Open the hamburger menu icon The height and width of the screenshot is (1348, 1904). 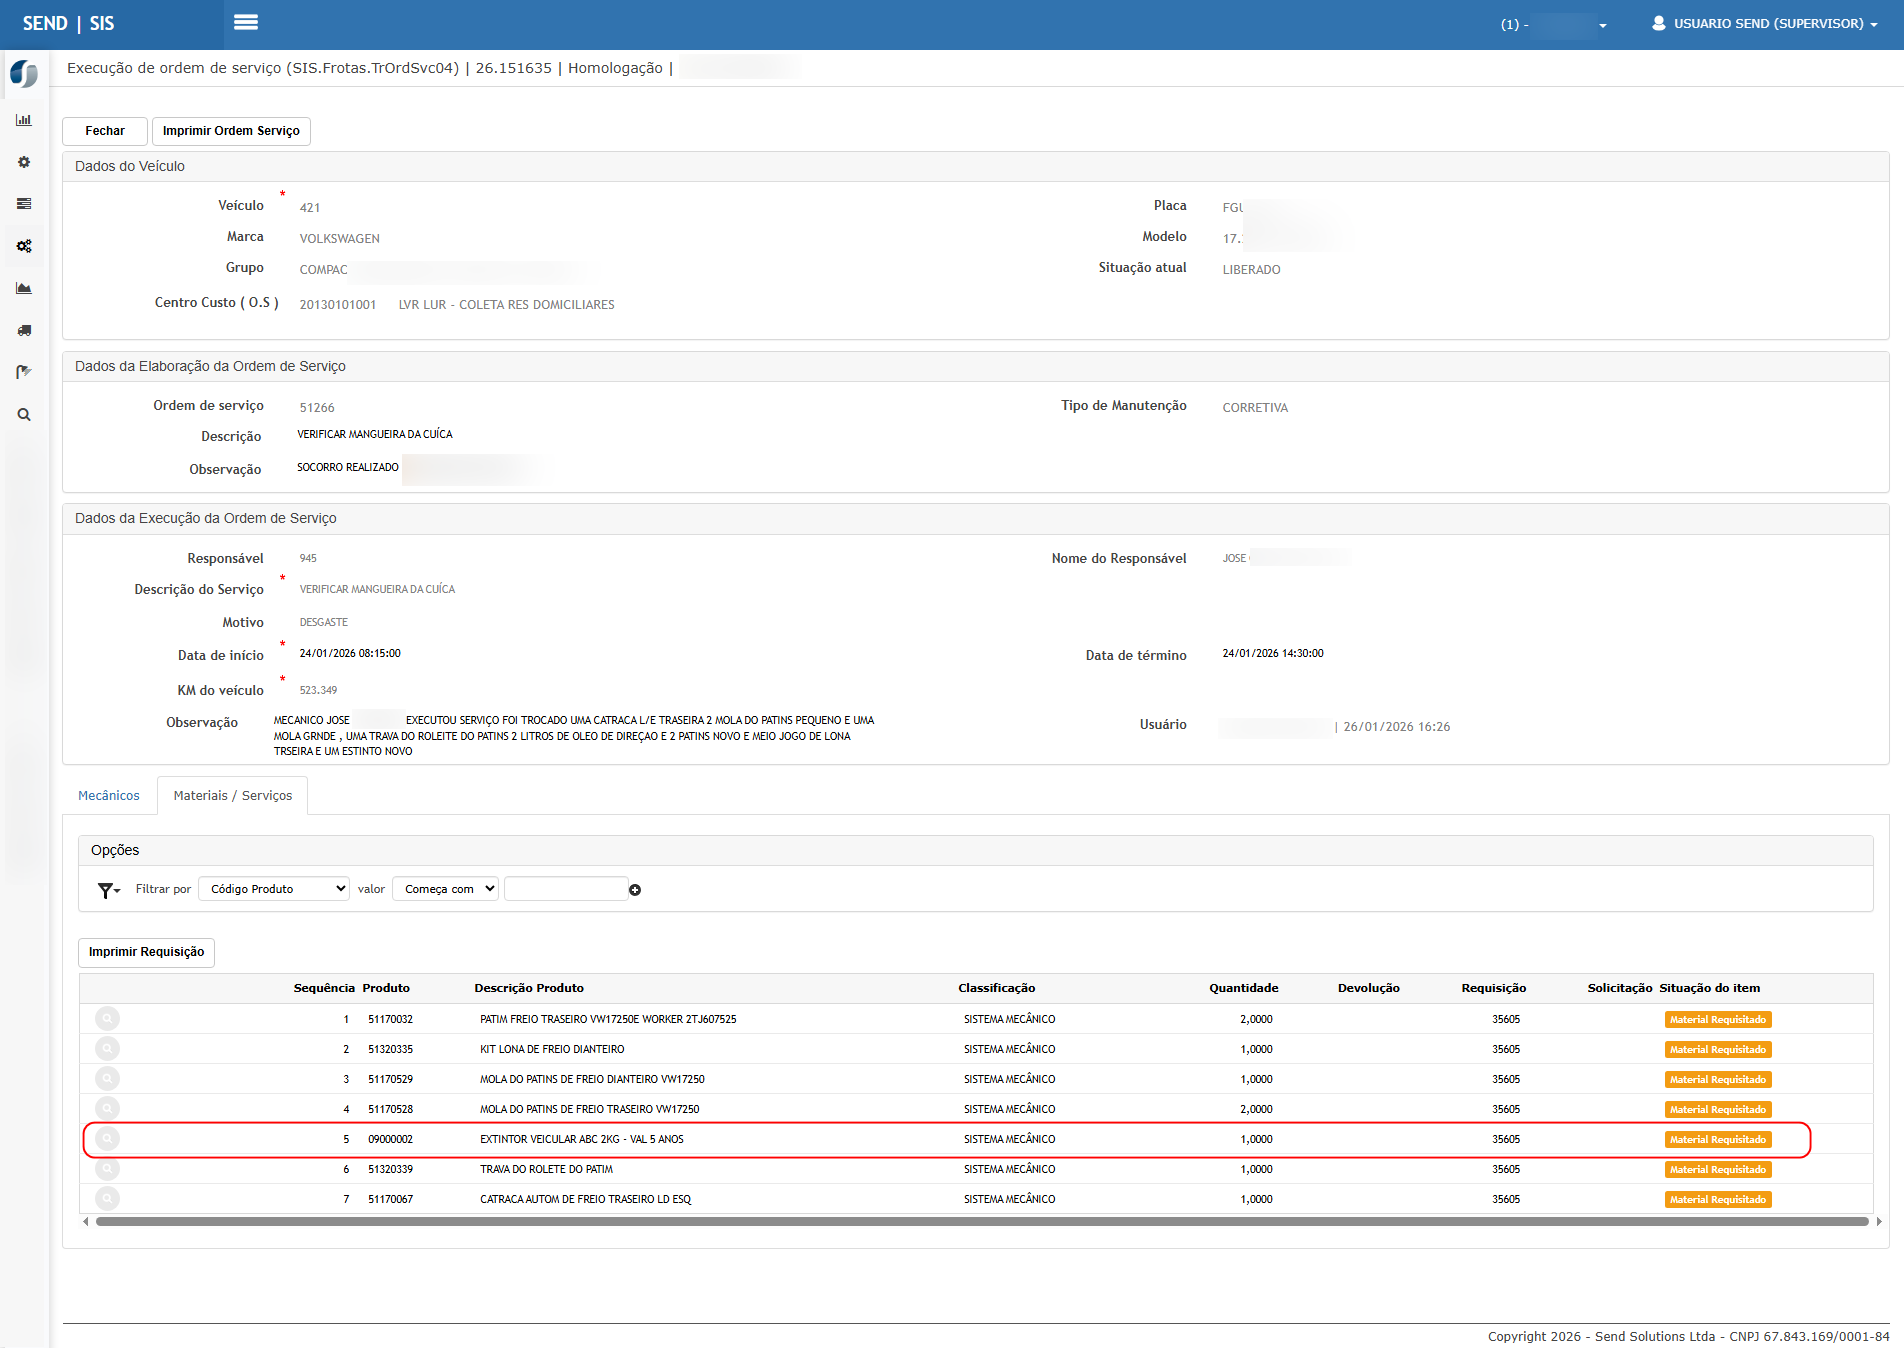246,22
